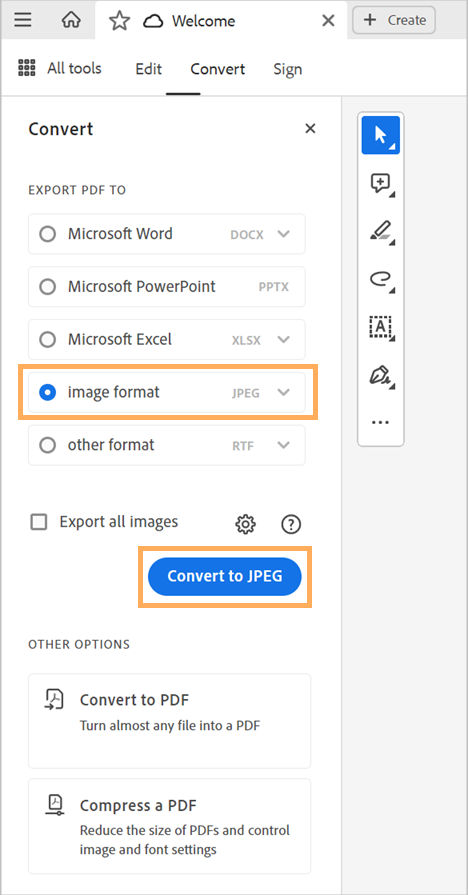468x895 pixels.
Task: Activate the freehand draw tool
Action: pos(381,279)
